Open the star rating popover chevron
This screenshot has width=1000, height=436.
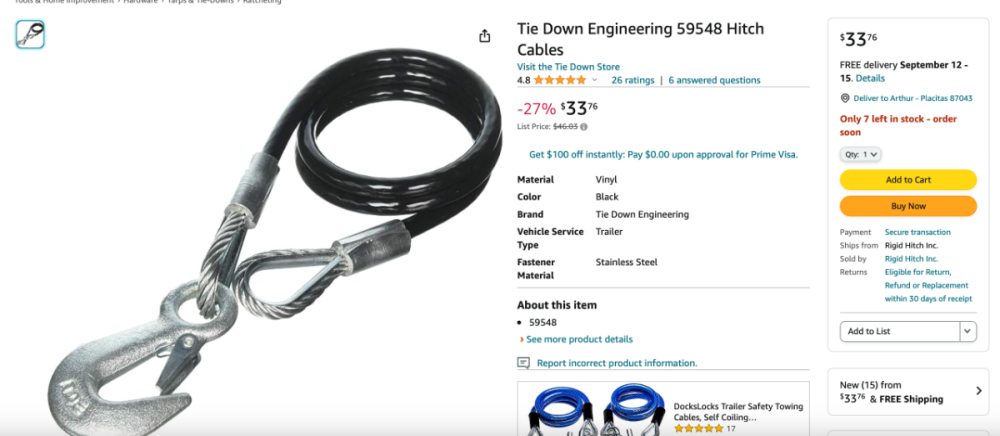(594, 80)
